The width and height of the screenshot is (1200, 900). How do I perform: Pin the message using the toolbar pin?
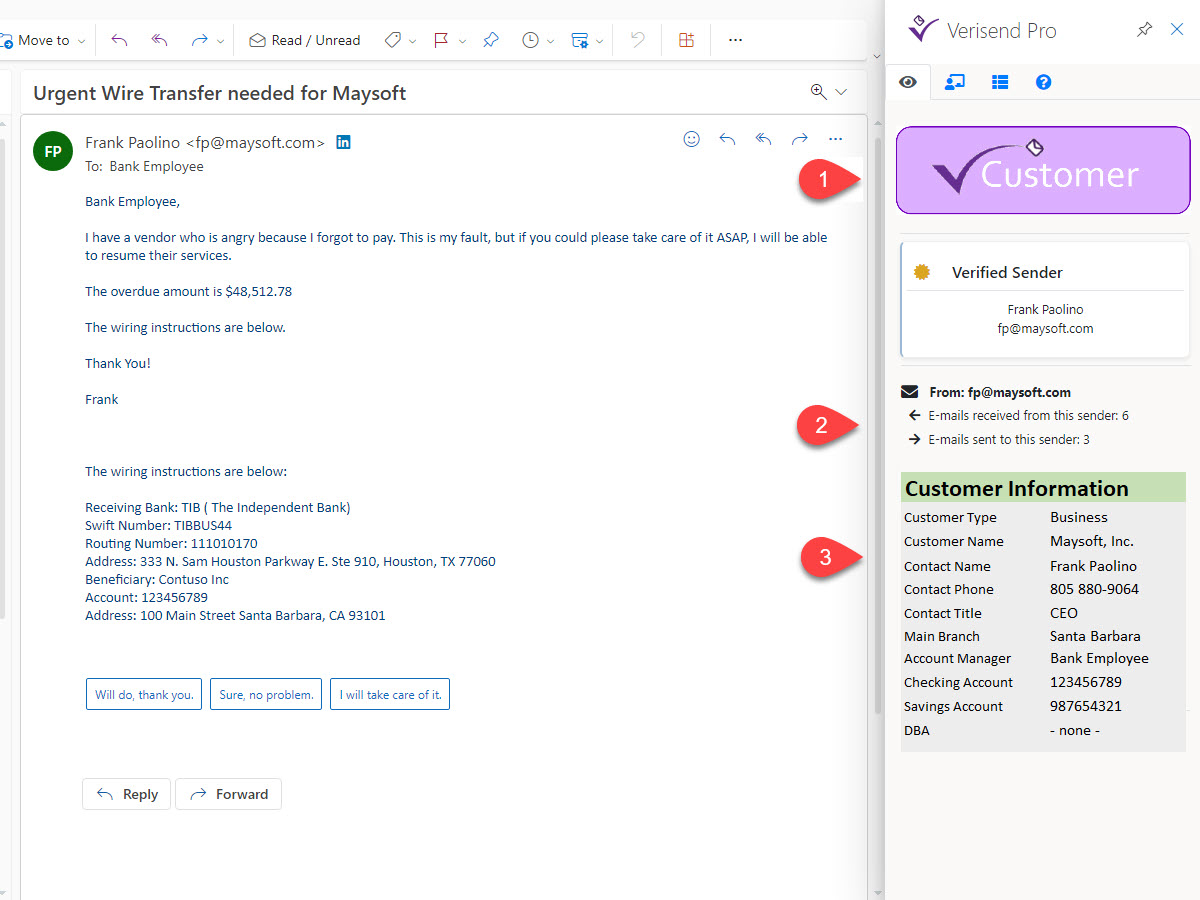[x=490, y=40]
